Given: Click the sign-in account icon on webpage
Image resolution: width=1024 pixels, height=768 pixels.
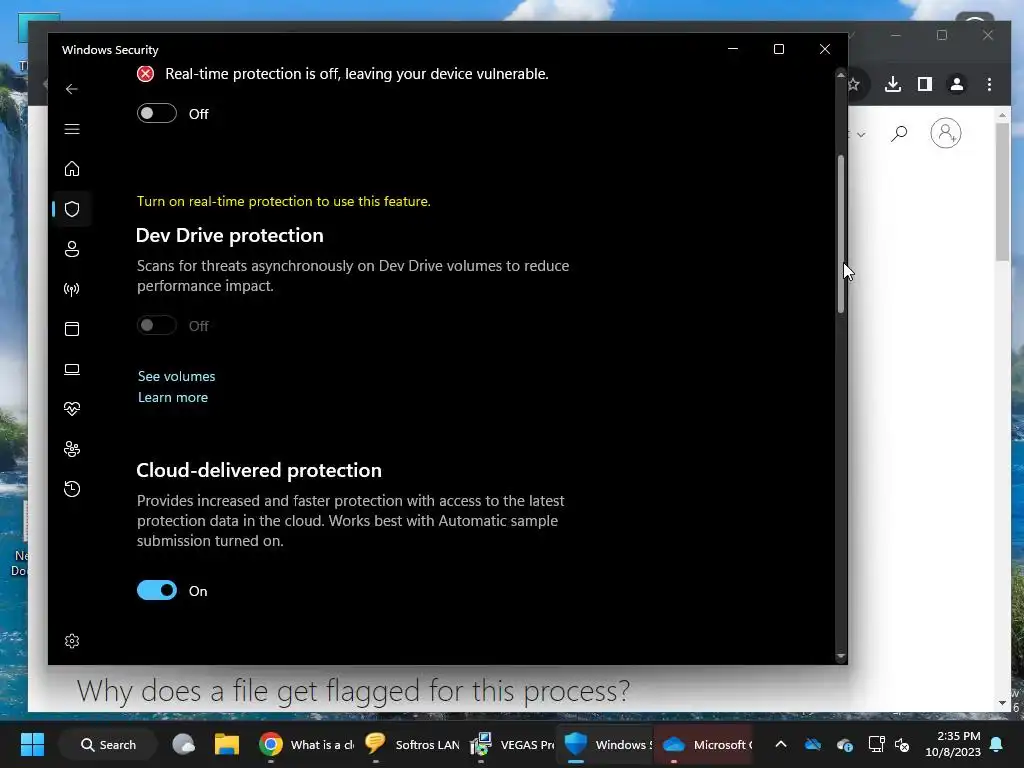Looking at the screenshot, I should pyautogui.click(x=946, y=133).
